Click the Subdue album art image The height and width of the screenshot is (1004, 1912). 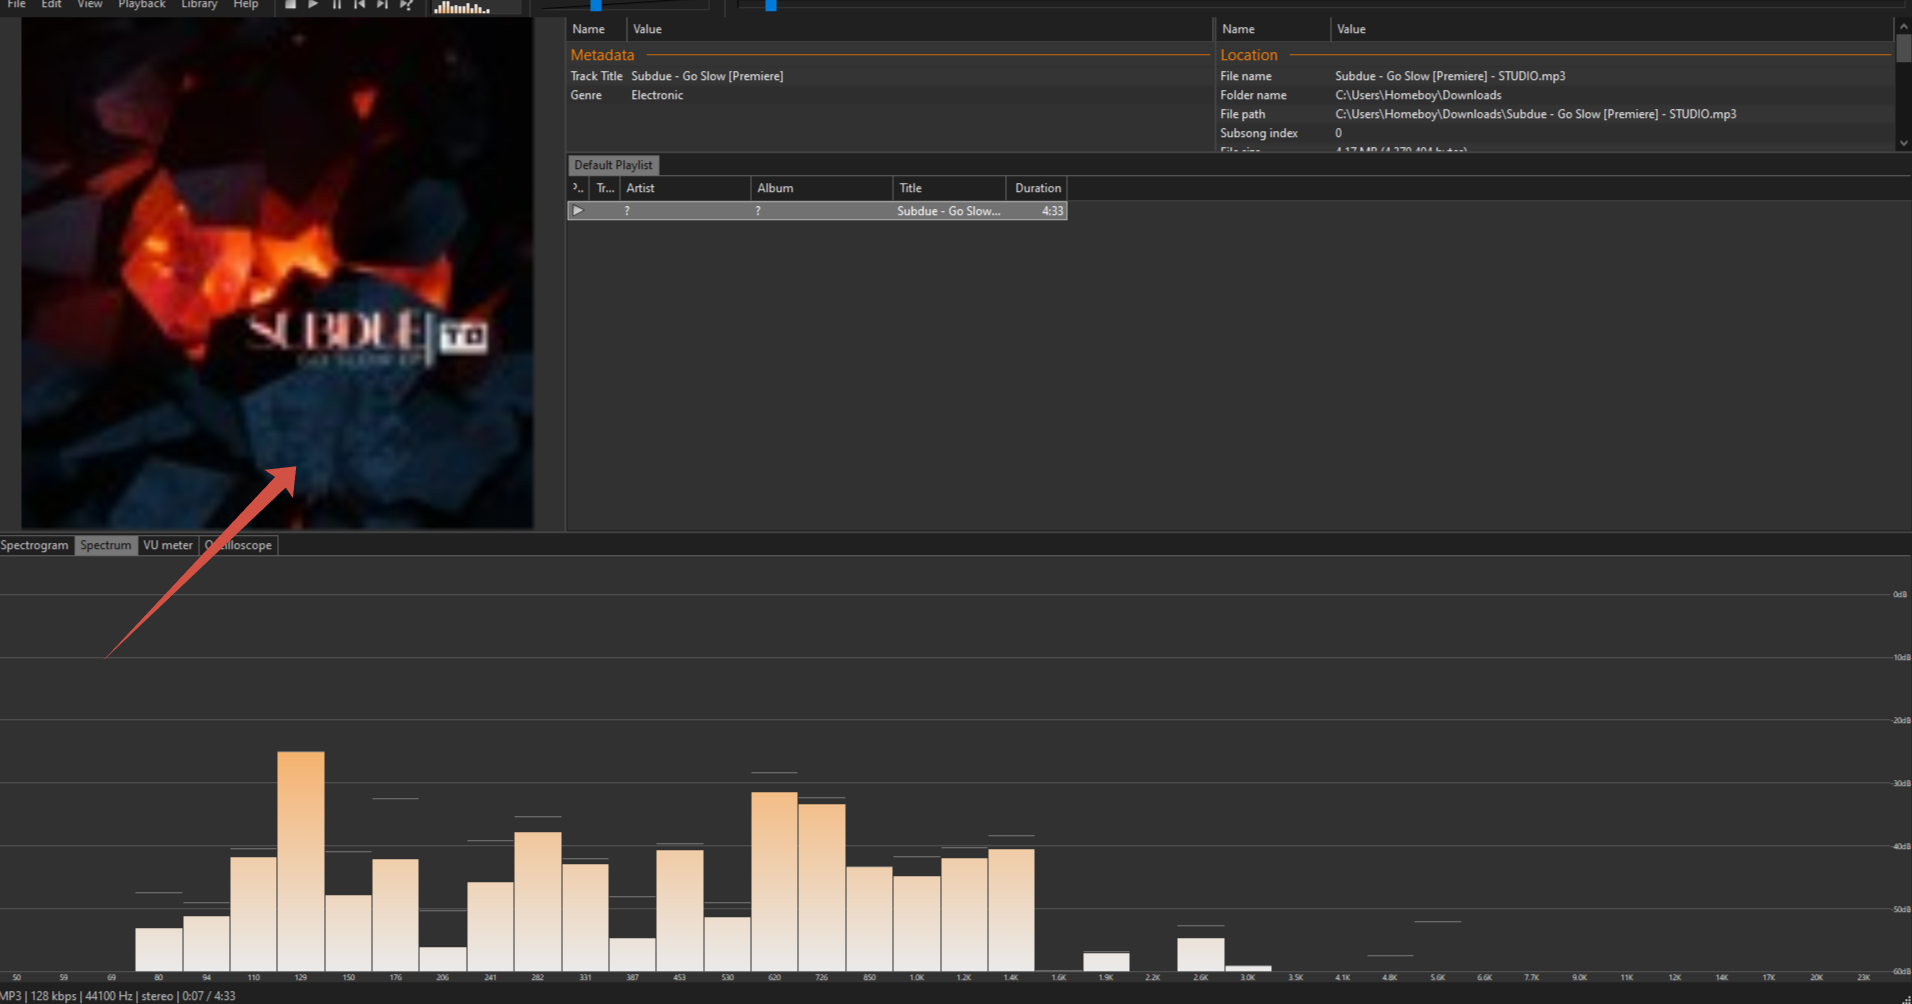click(277, 273)
